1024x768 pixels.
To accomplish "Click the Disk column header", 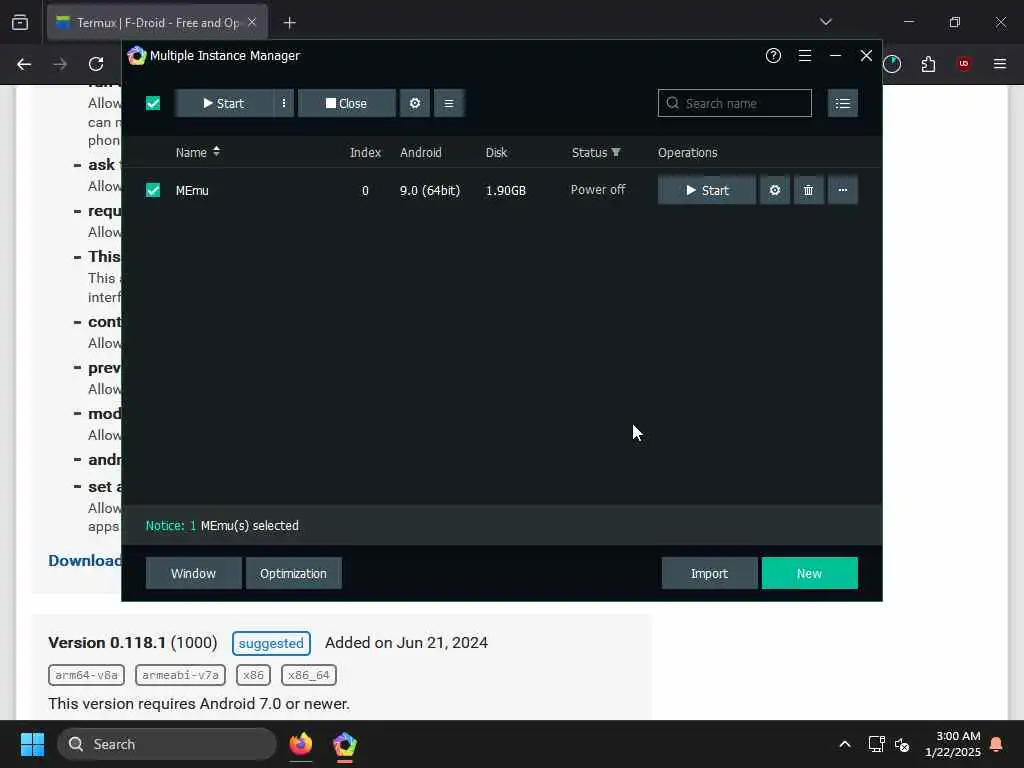I will tap(496, 153).
